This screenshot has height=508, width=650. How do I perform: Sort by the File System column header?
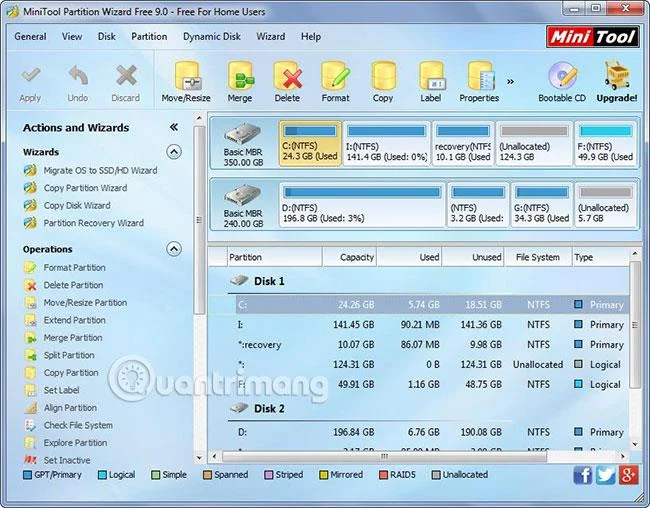538,257
